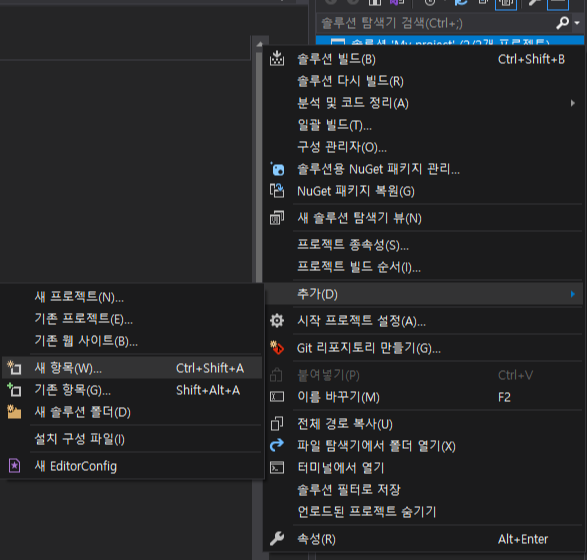Open 새 솔루션 탐색기 뷰(N)
587x560 pixels.
coord(423,218)
